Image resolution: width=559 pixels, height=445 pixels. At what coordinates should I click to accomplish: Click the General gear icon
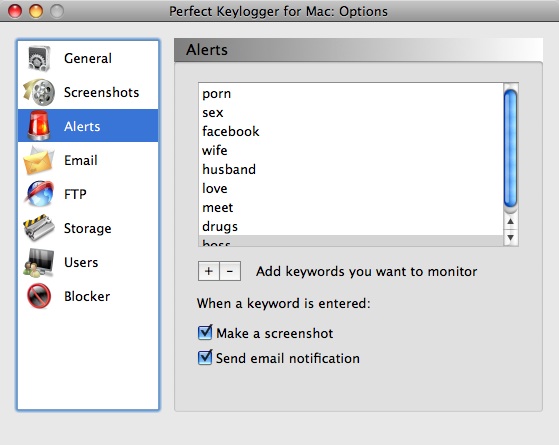coord(39,58)
